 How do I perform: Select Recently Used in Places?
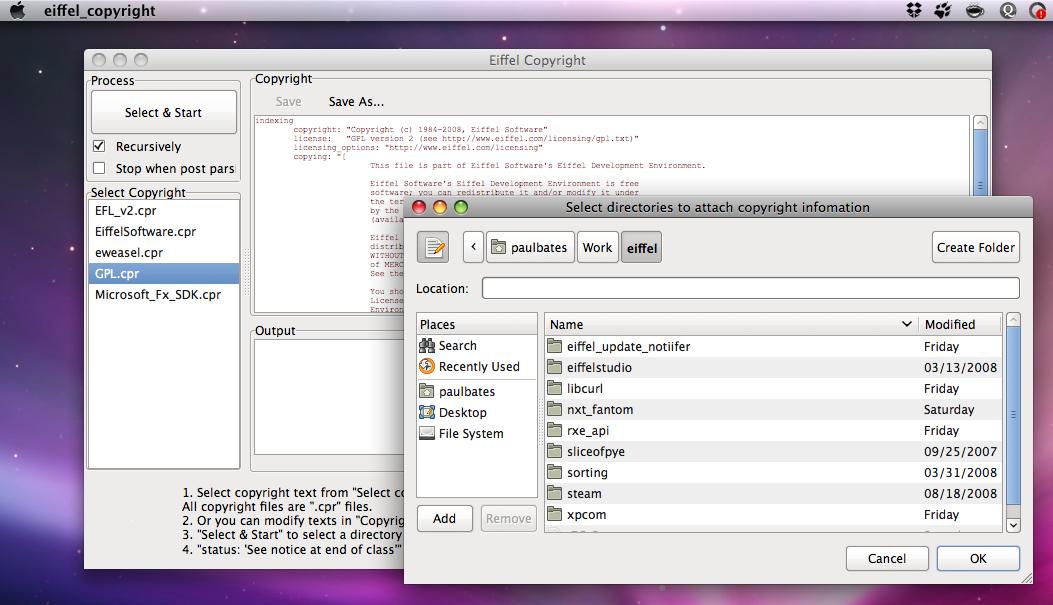(x=478, y=367)
